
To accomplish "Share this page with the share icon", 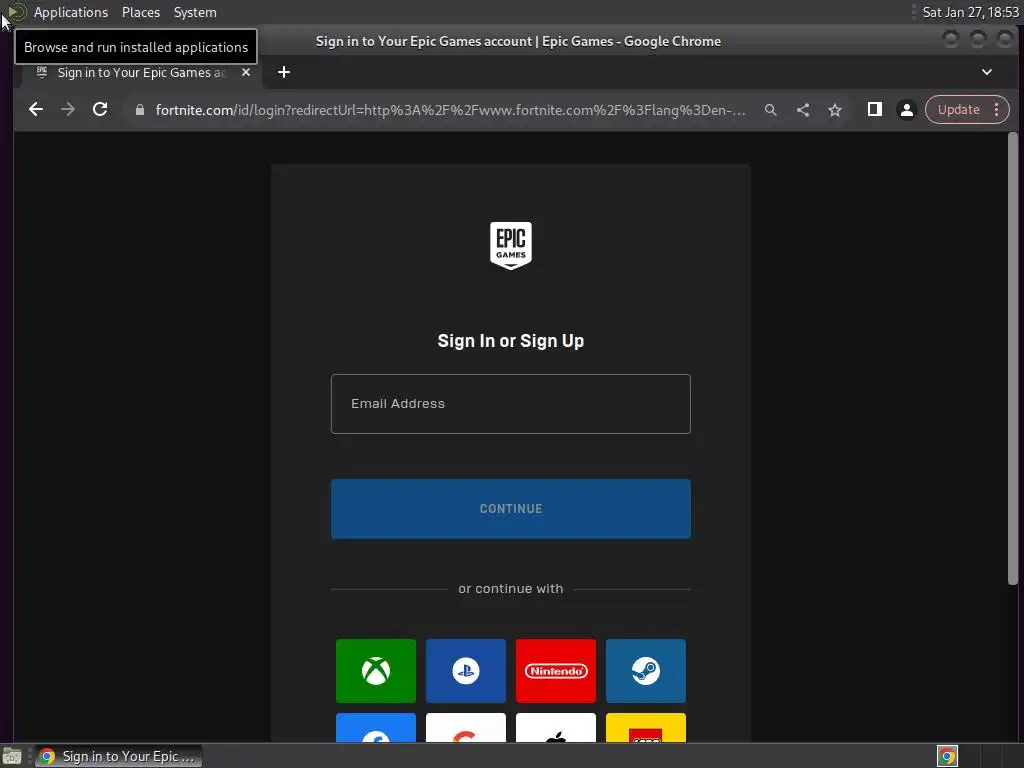I will click(x=803, y=110).
